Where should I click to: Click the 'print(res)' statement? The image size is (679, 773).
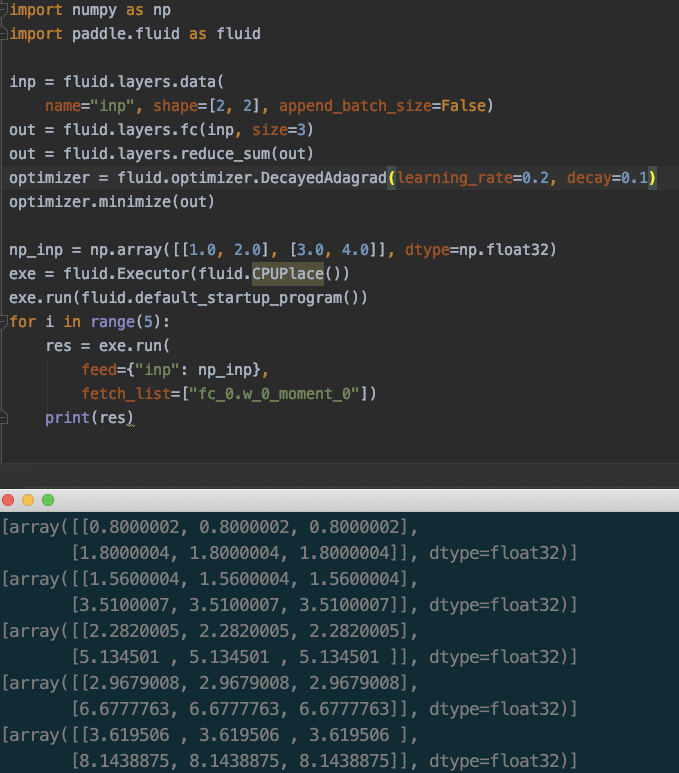click(x=89, y=418)
